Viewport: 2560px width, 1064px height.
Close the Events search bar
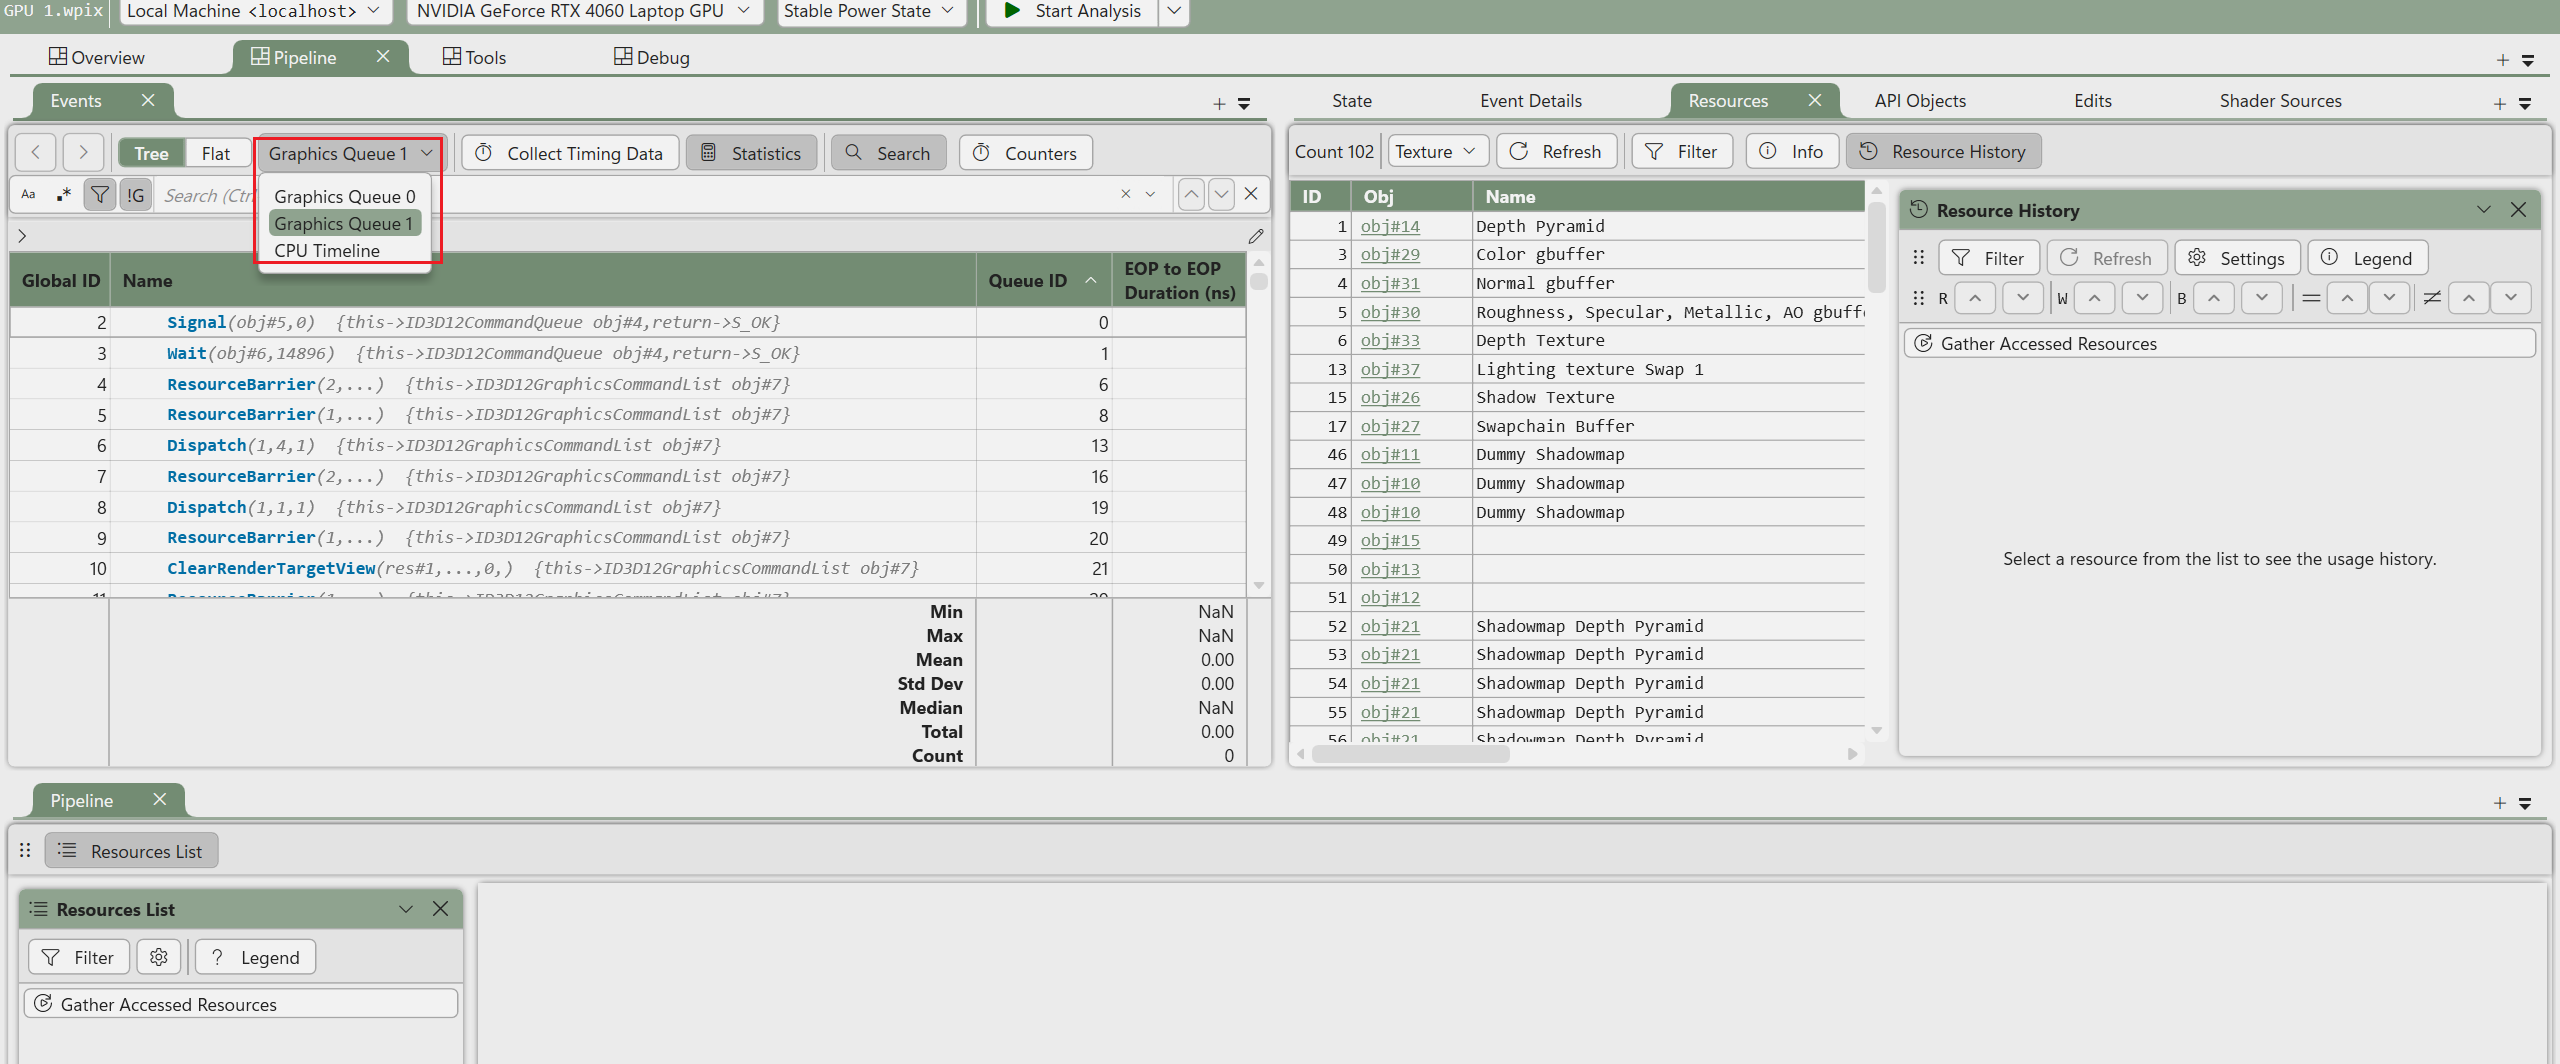(x=1251, y=194)
